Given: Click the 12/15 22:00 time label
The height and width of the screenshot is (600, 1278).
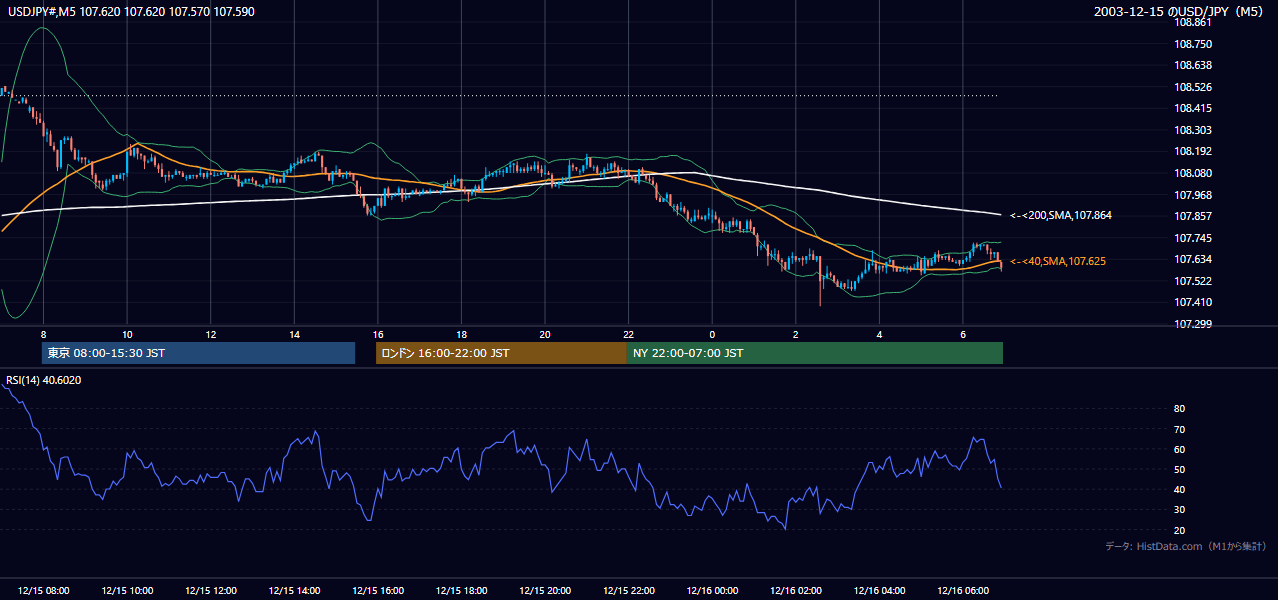Looking at the screenshot, I should click(628, 591).
